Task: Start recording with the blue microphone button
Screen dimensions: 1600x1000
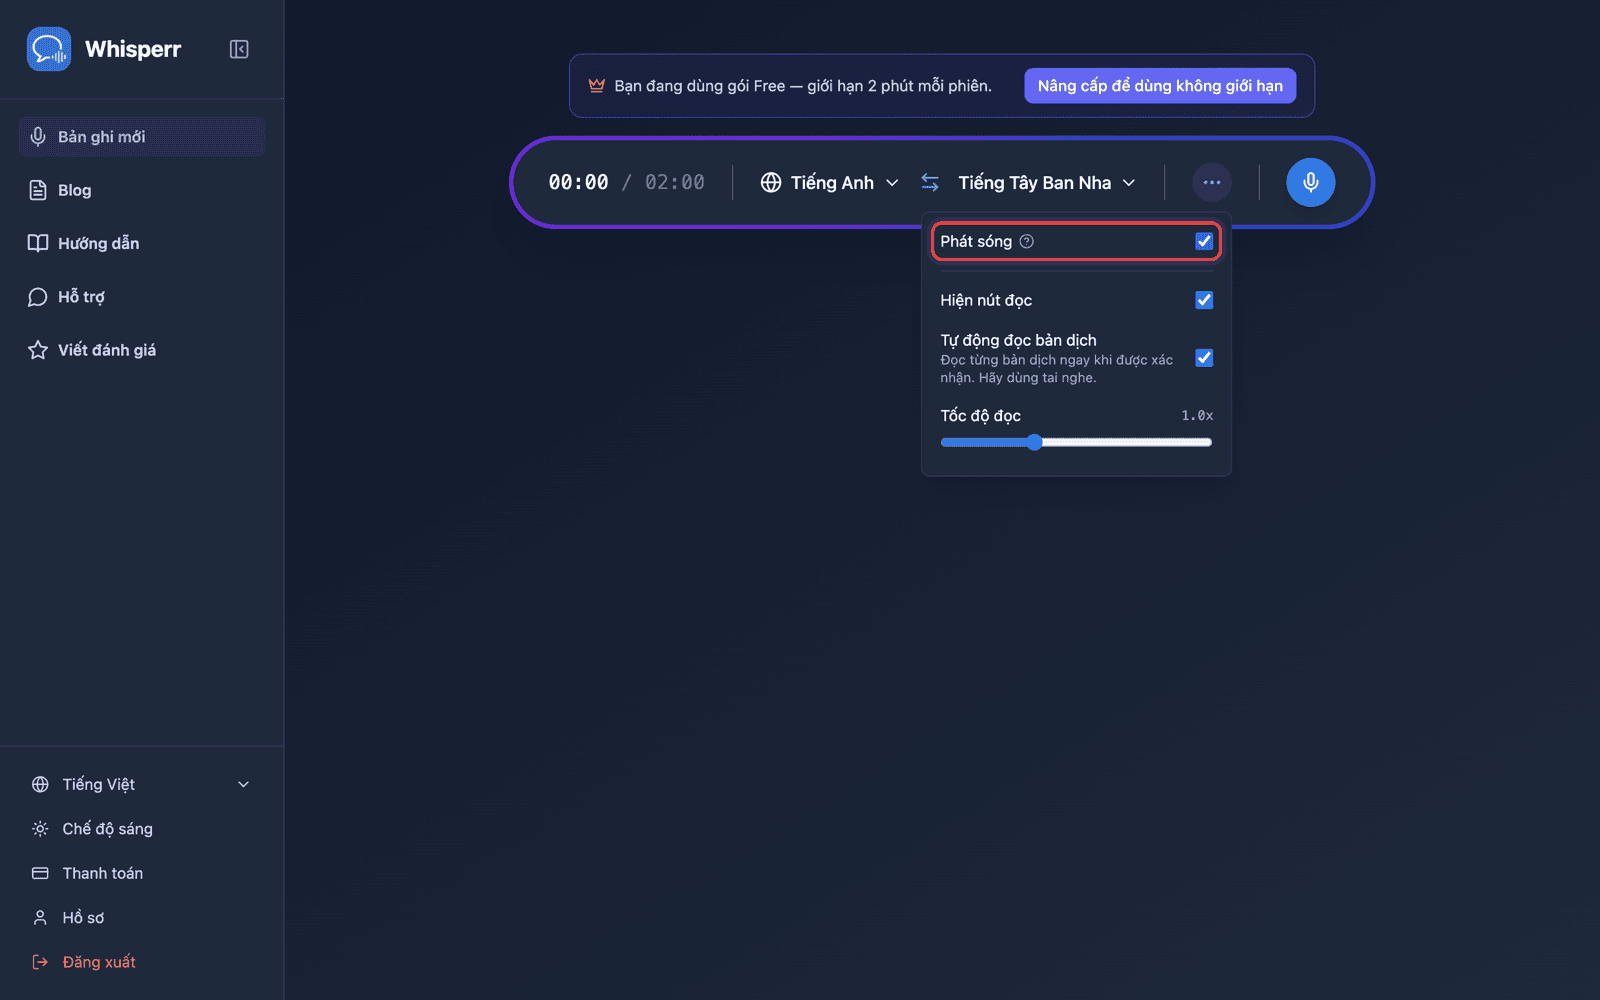Action: 1310,182
